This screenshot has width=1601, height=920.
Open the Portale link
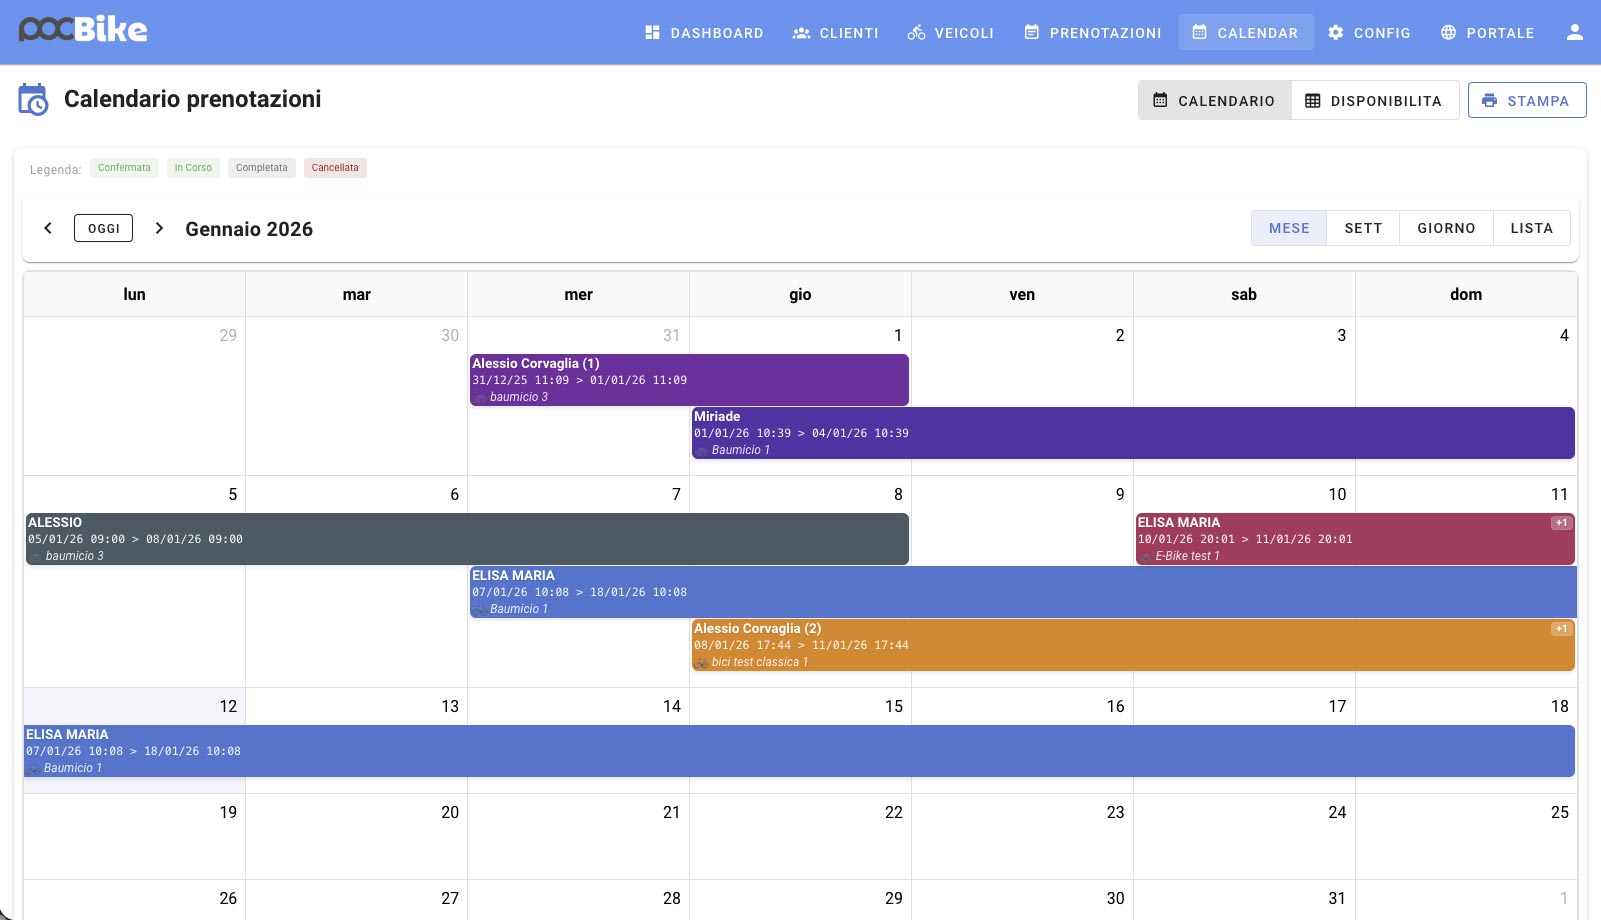pyautogui.click(x=1487, y=33)
